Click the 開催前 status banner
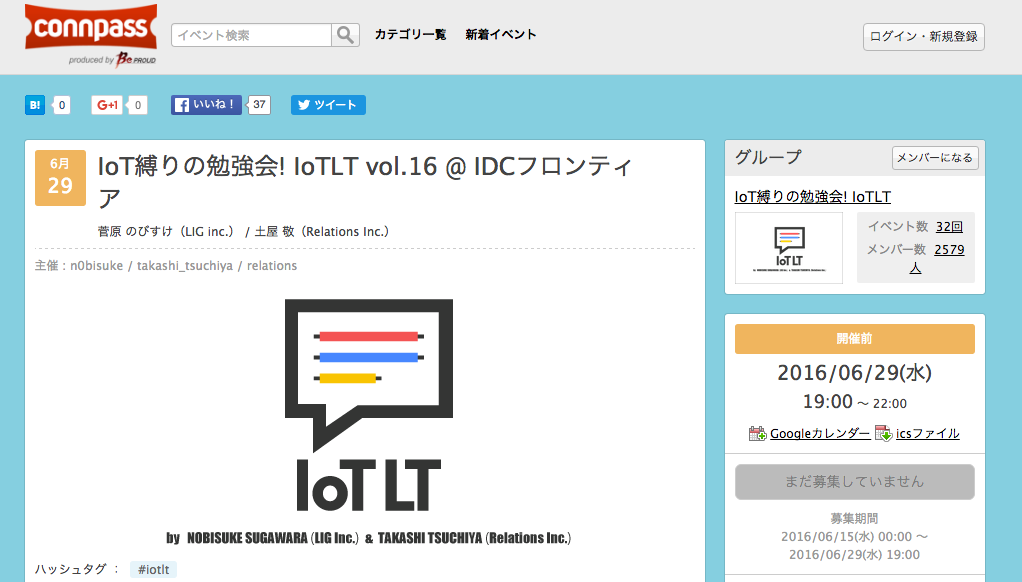 [854, 339]
